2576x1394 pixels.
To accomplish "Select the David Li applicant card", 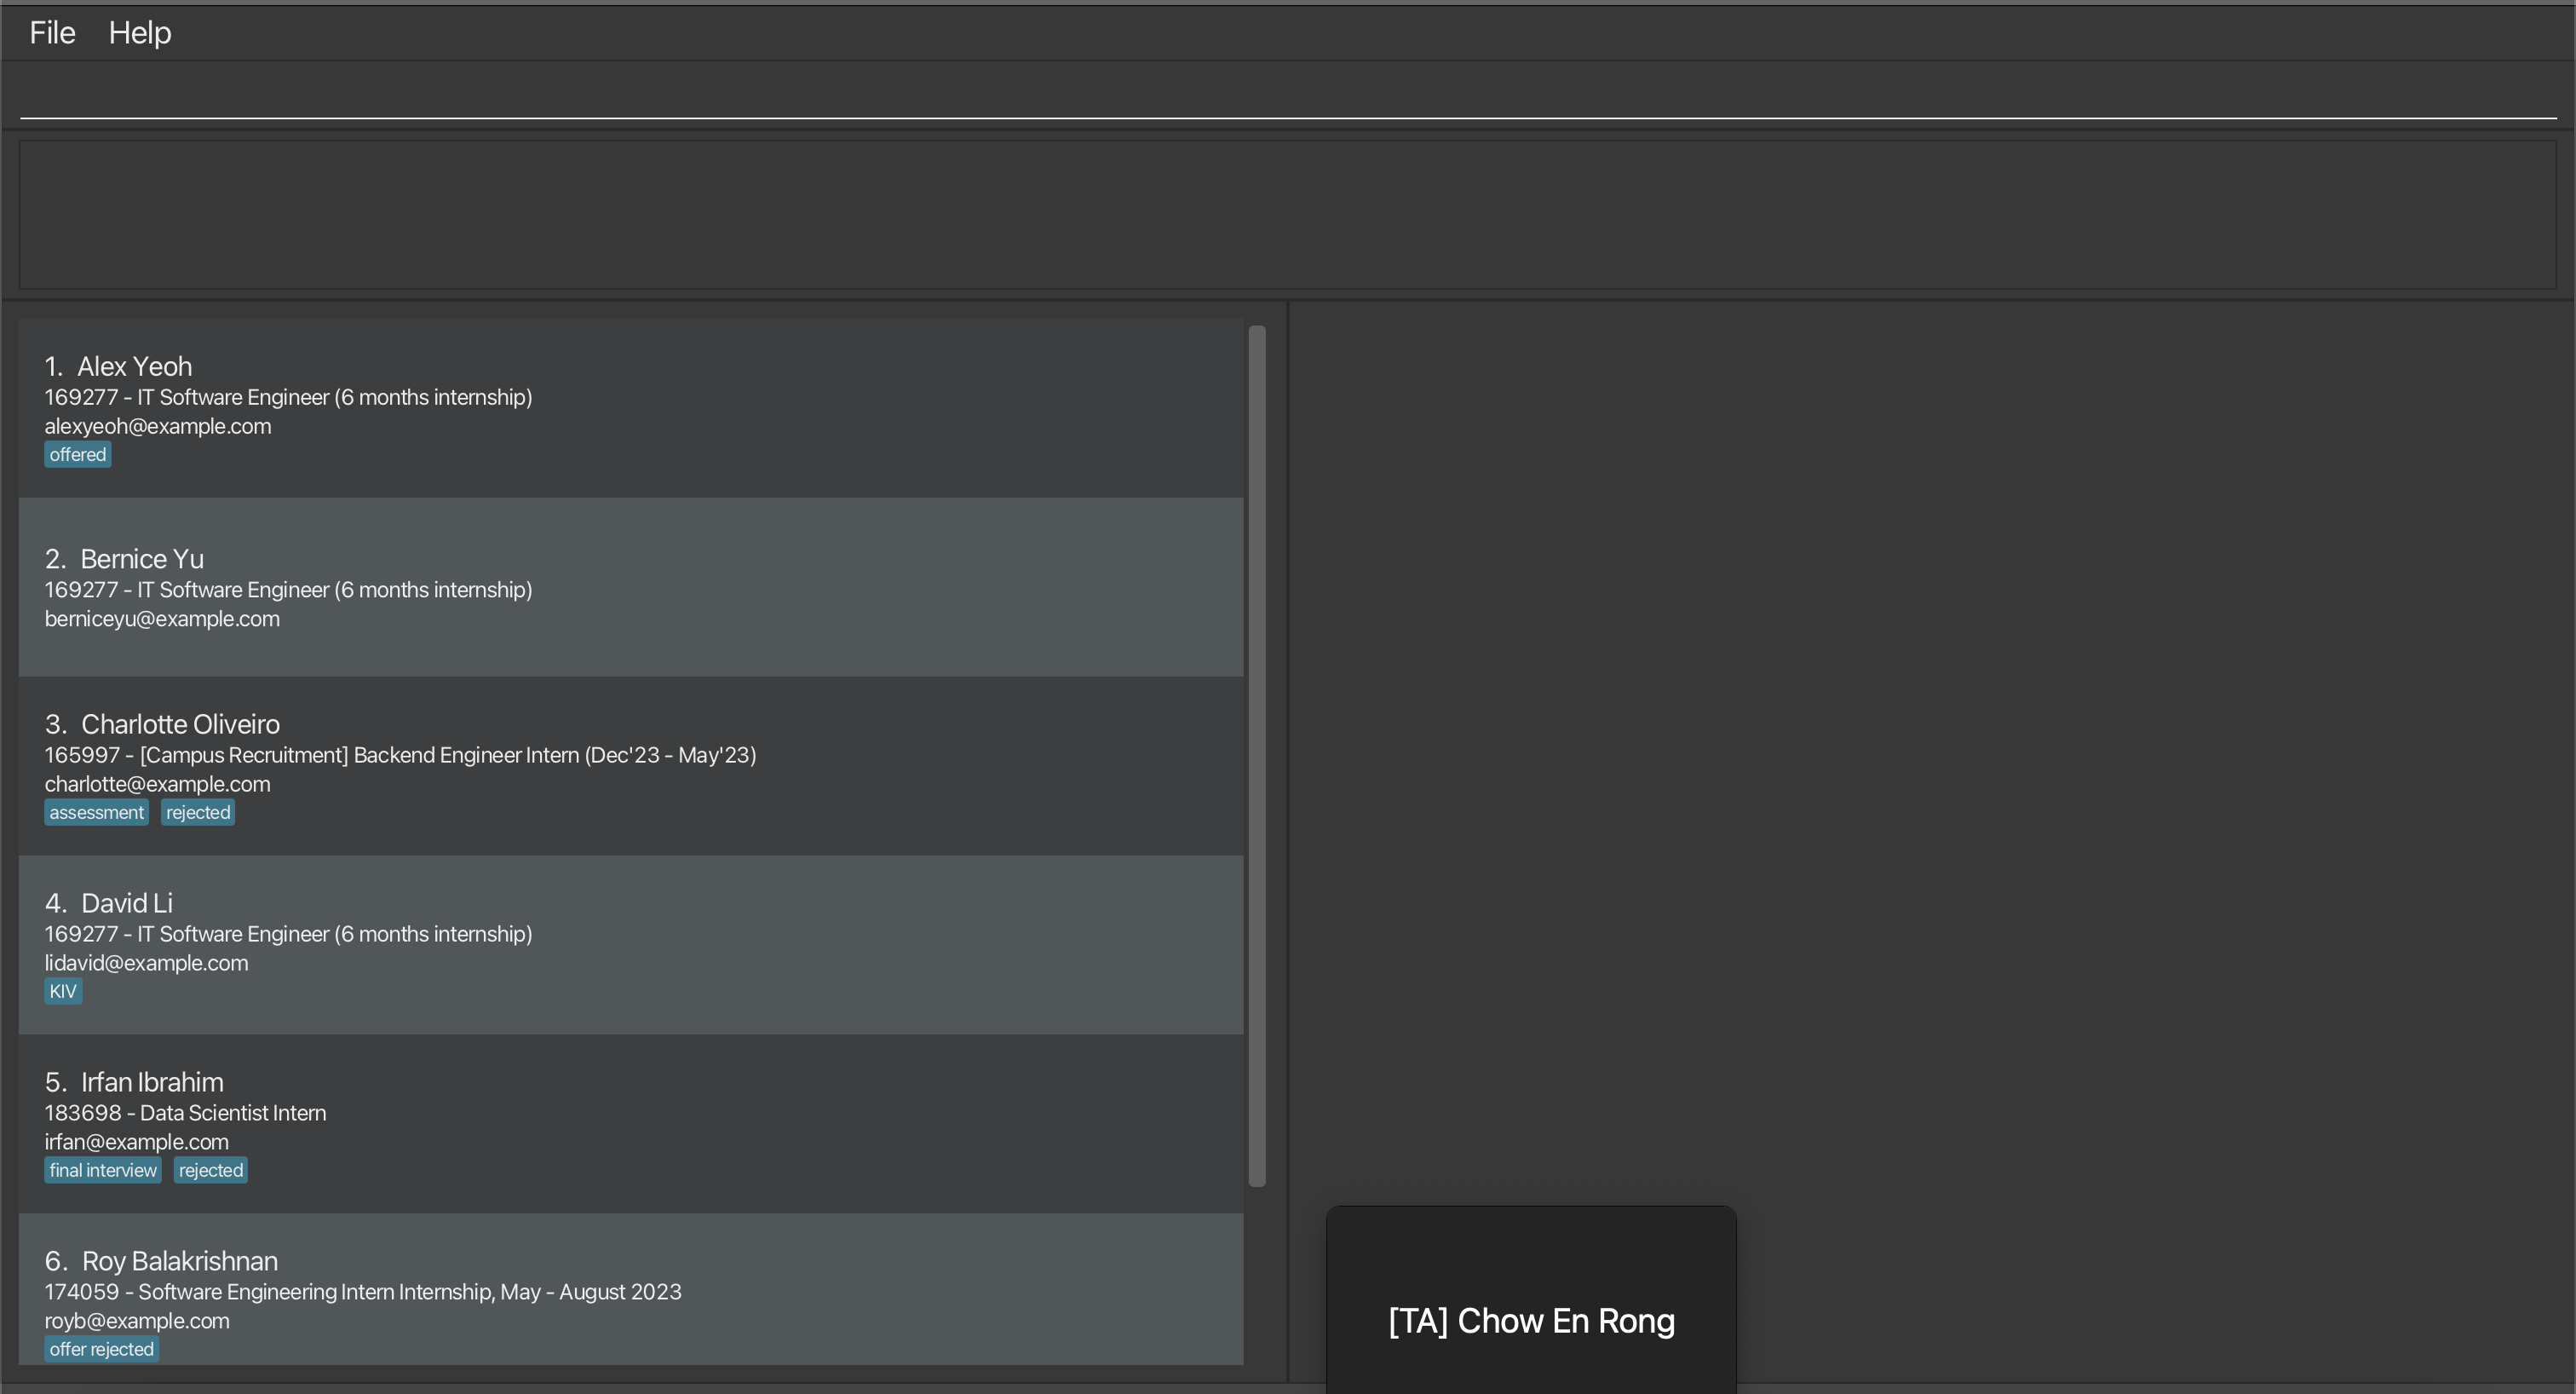I will [x=630, y=944].
